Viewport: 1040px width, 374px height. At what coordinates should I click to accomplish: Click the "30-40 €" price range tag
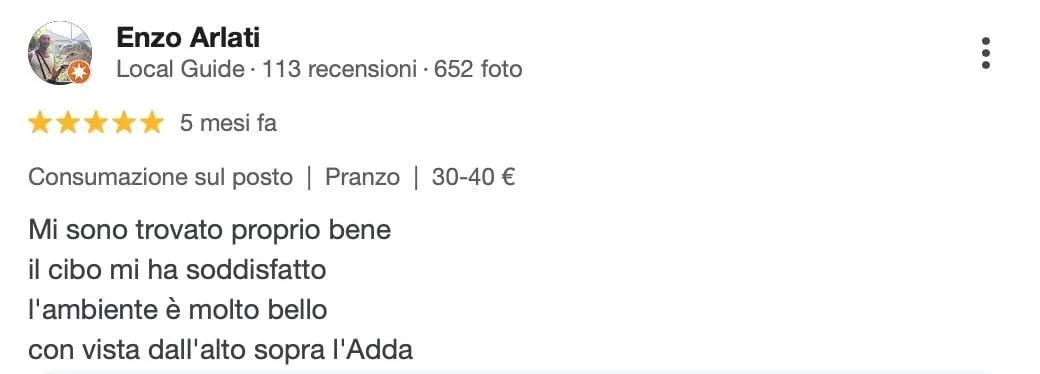pyautogui.click(x=474, y=178)
